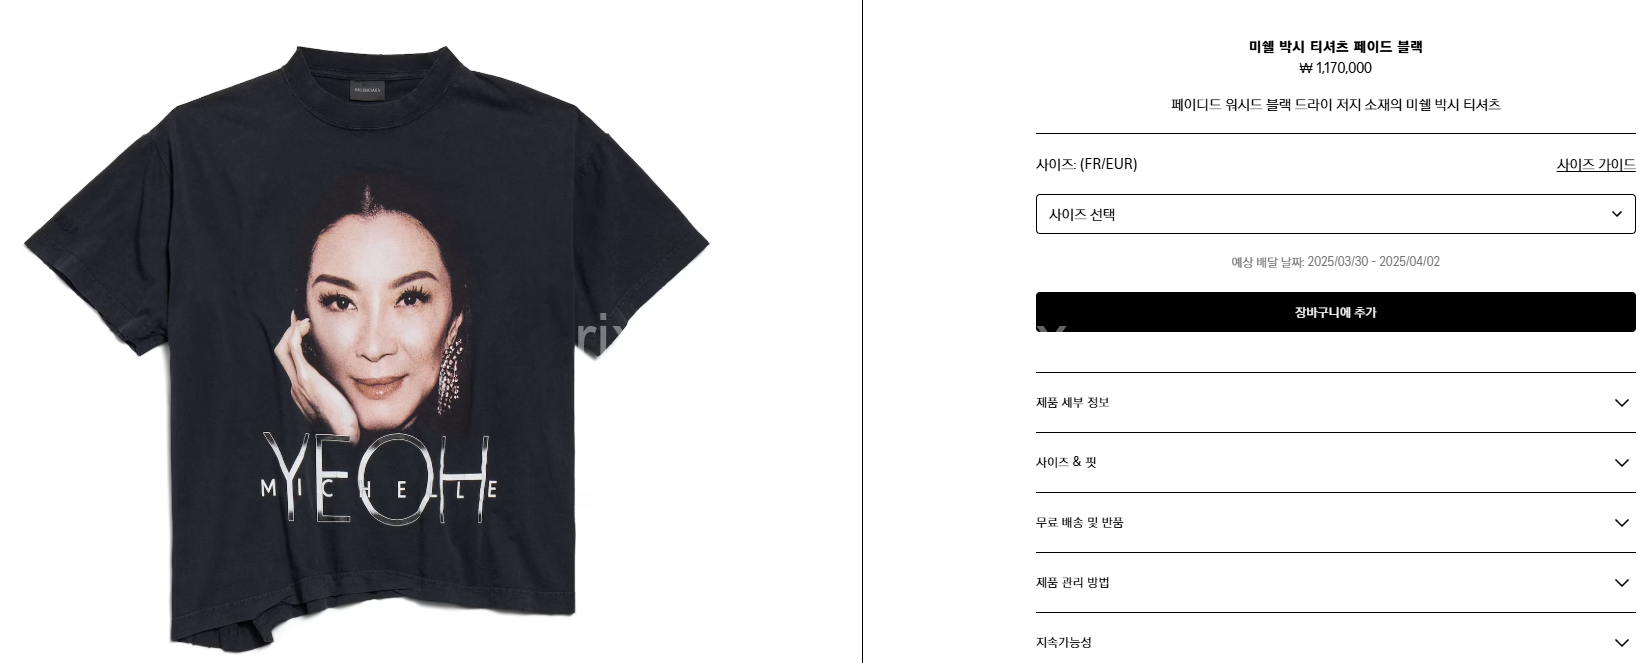This screenshot has height=663, width=1642.
Task: Click the estimated delivery date text
Action: [x=1335, y=261]
